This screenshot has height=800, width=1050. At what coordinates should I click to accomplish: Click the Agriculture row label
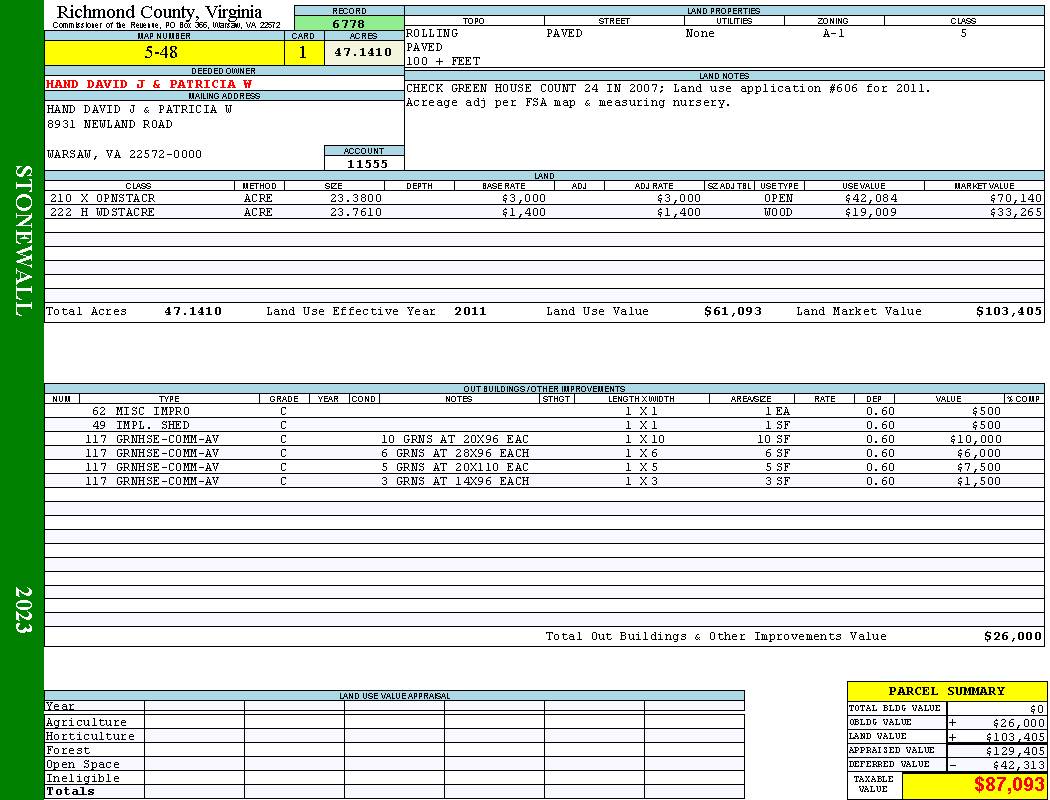86,722
